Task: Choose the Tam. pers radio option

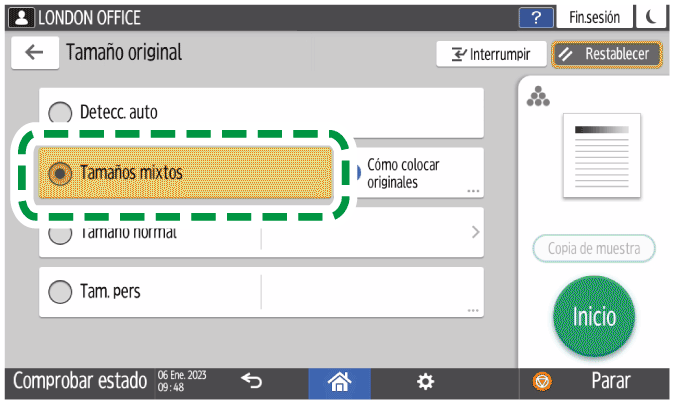Action: (61, 292)
